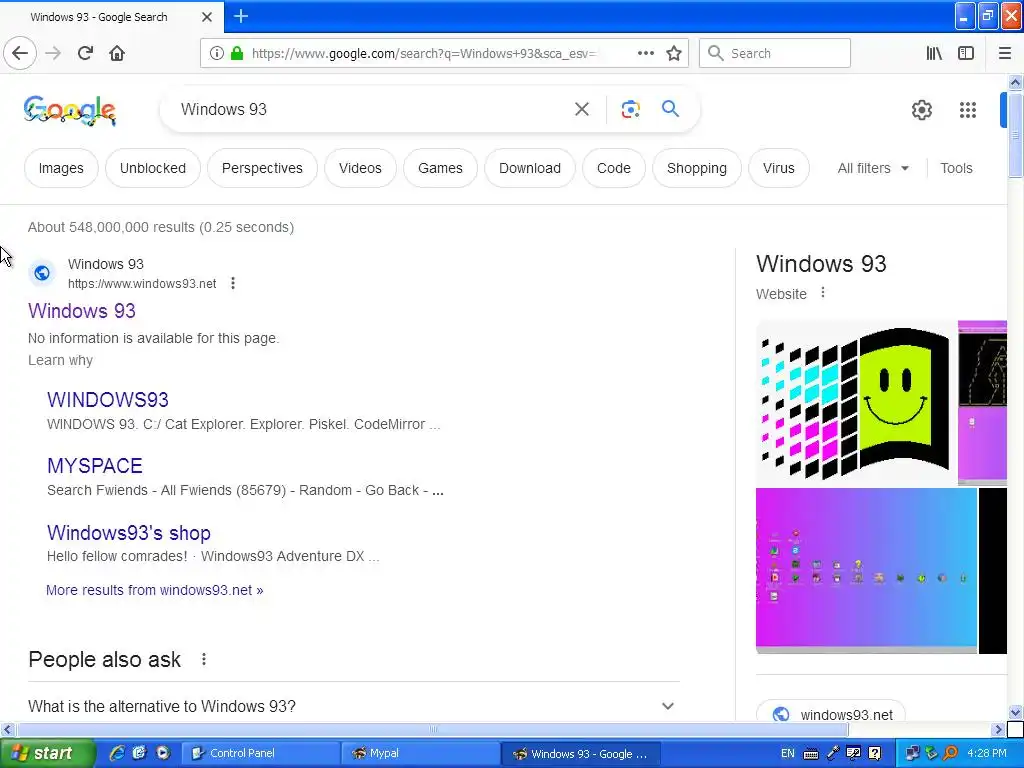Click the on-screen keyboard tray icon
This screenshot has height=768, width=1024.
(810, 754)
